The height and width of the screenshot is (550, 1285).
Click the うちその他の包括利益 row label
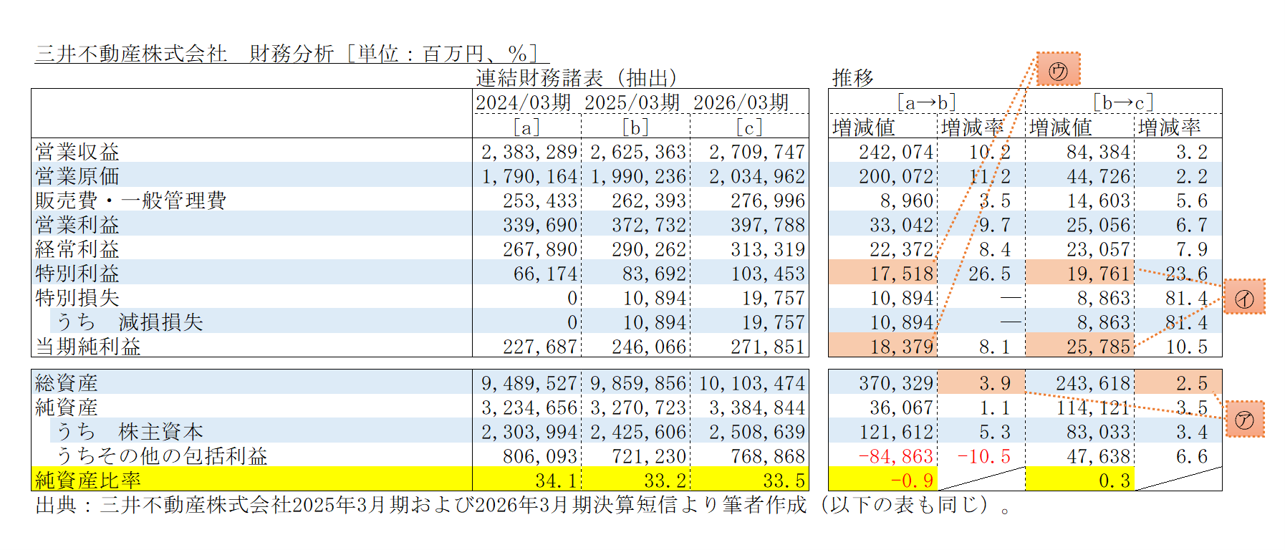[162, 456]
